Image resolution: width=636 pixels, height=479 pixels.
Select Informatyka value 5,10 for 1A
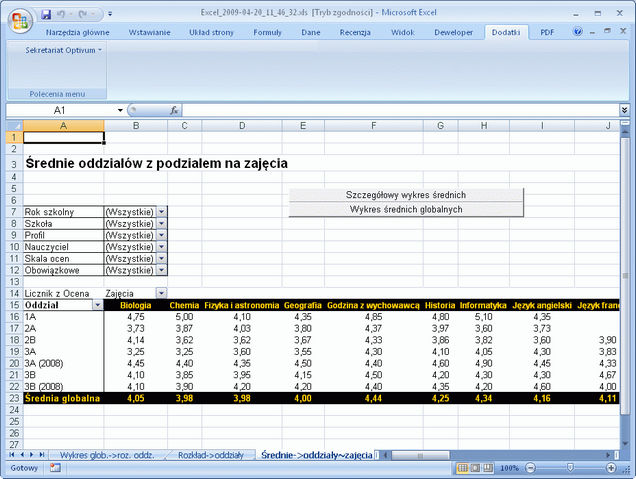coord(484,317)
